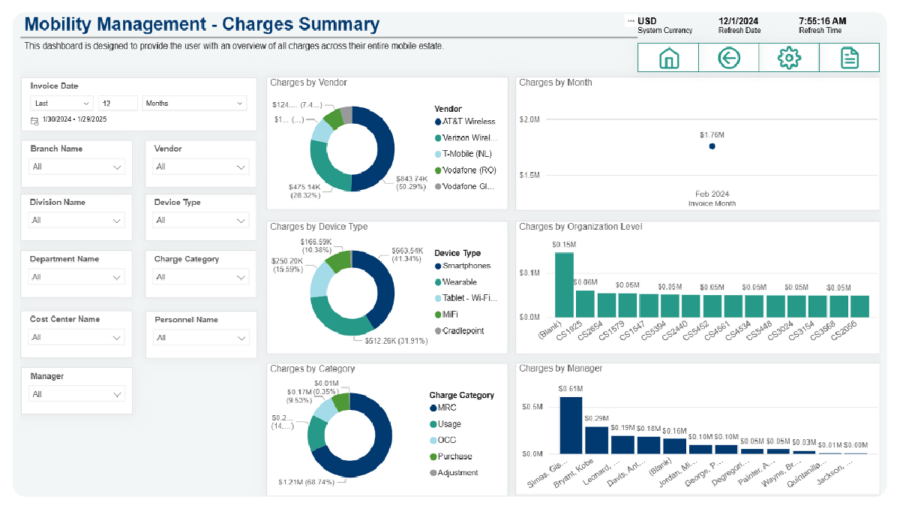
Task: Expand the Division Name dropdown
Action: pyautogui.click(x=77, y=220)
